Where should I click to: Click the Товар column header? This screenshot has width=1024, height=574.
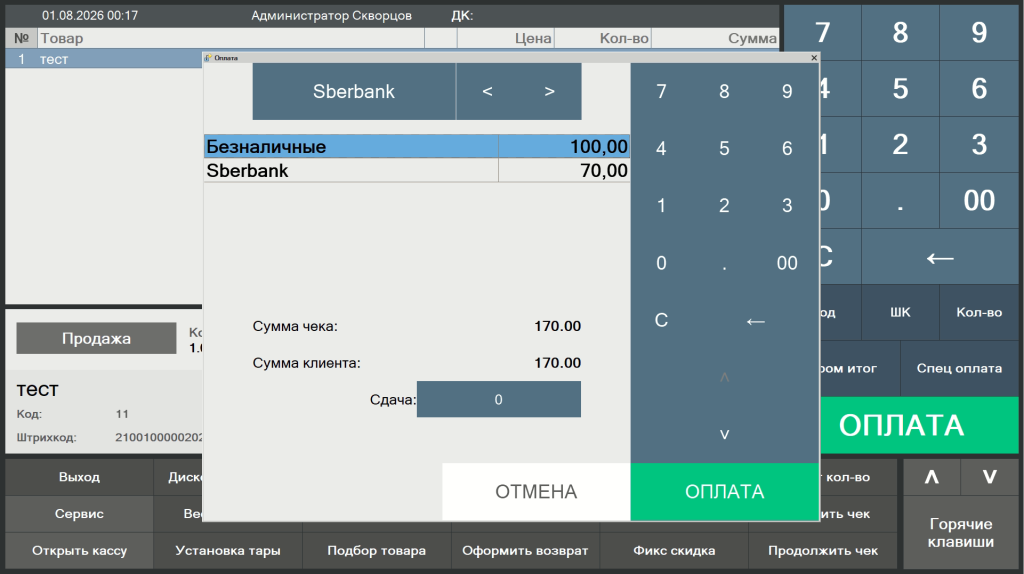click(231, 38)
